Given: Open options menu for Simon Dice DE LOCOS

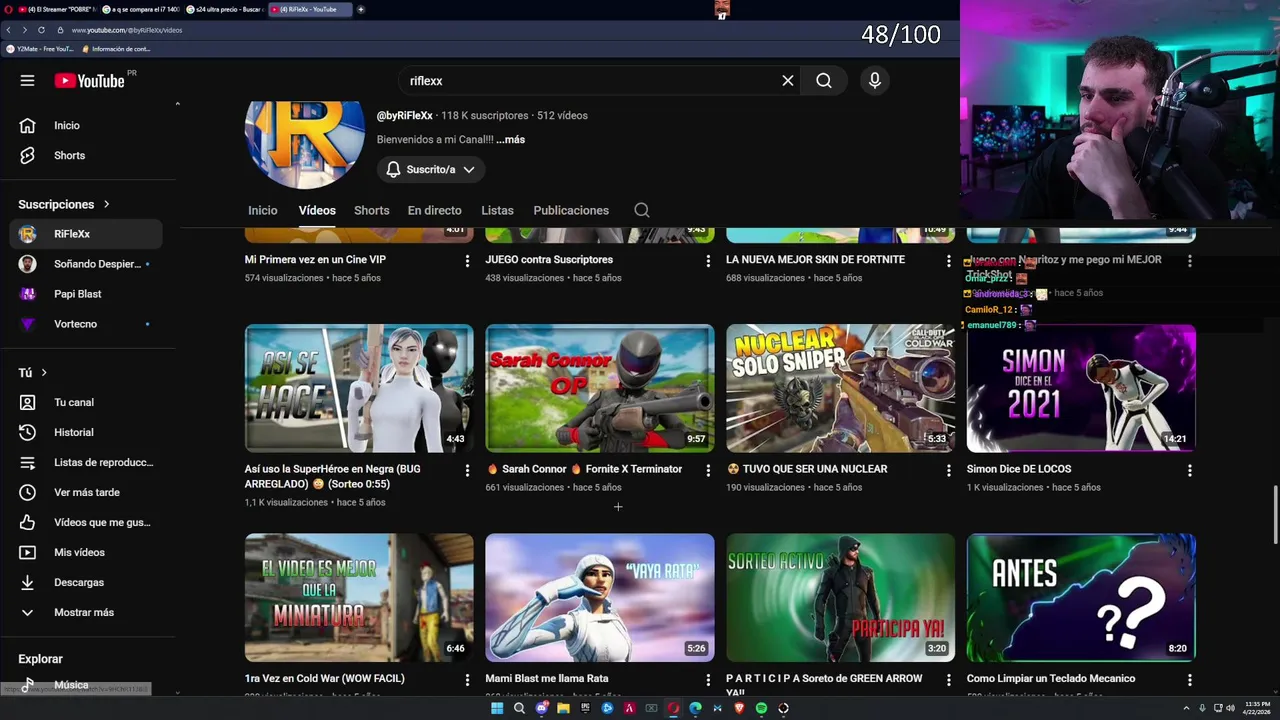Looking at the screenshot, I should pos(1189,470).
